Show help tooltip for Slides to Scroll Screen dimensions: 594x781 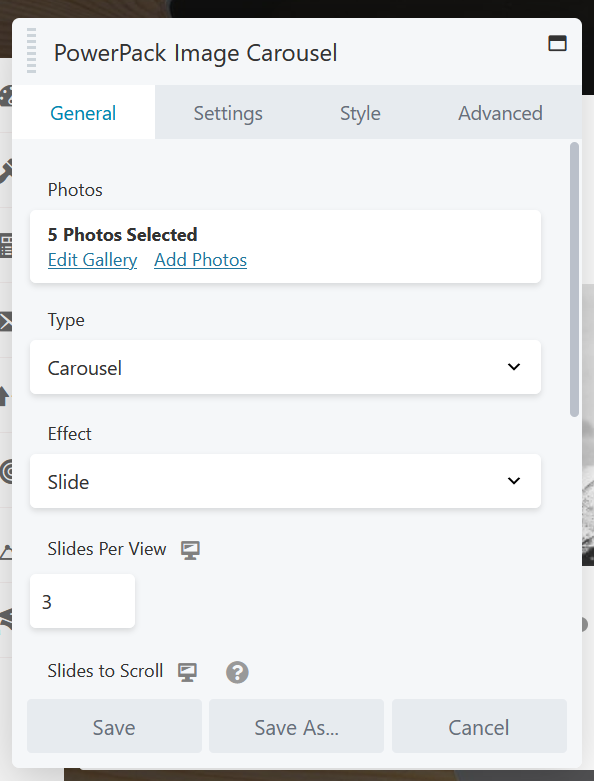point(238,672)
